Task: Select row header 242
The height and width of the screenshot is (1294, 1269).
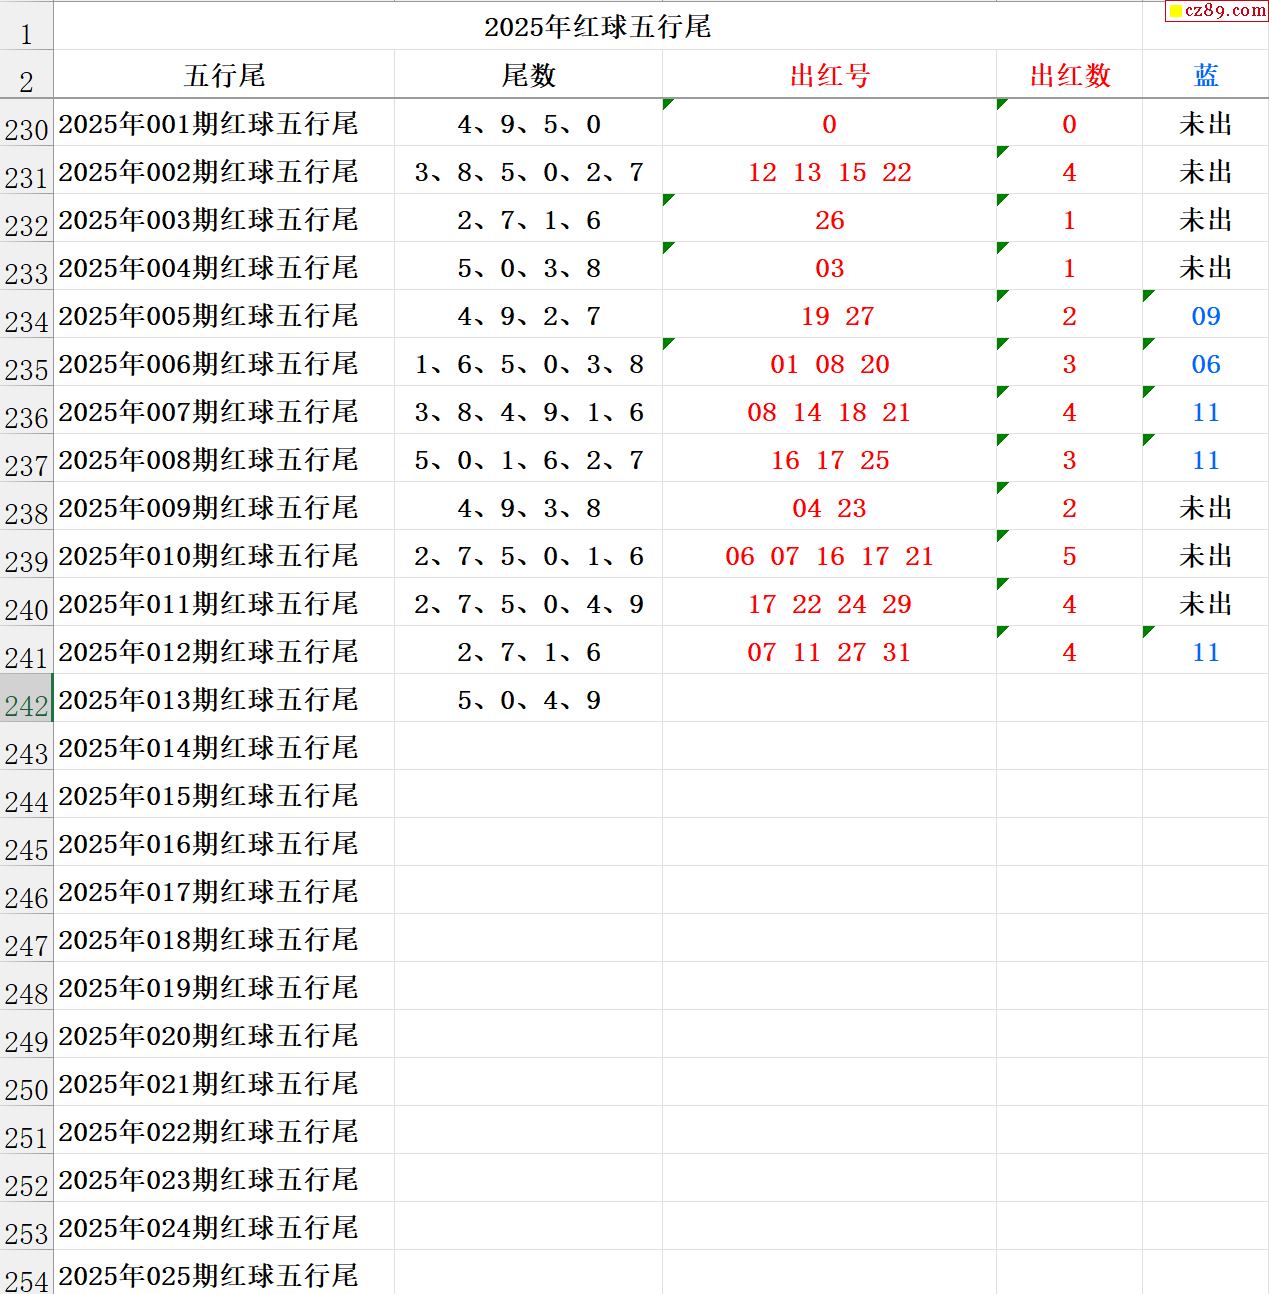Action: pos(26,706)
